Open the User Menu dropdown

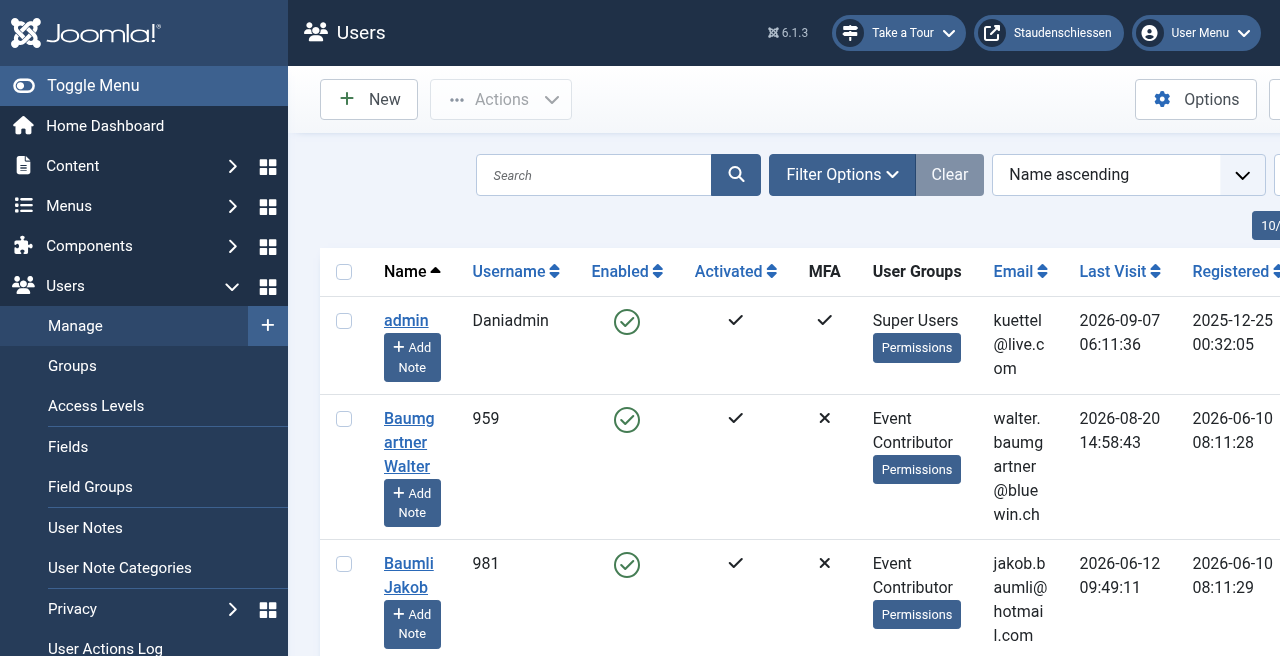coord(1196,33)
